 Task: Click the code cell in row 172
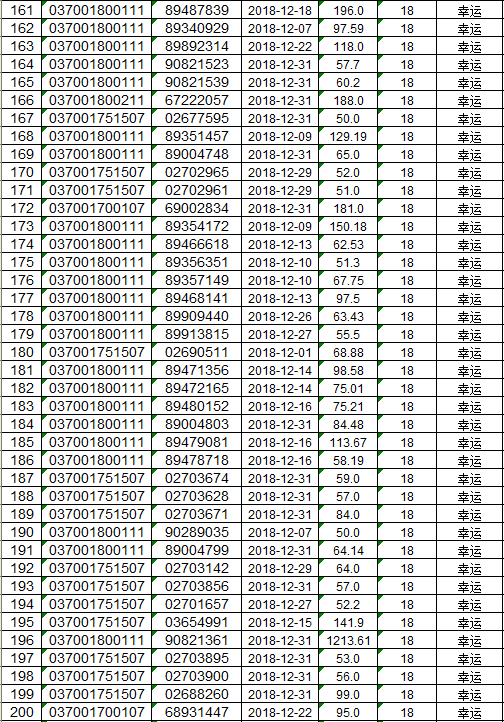tap(97, 208)
